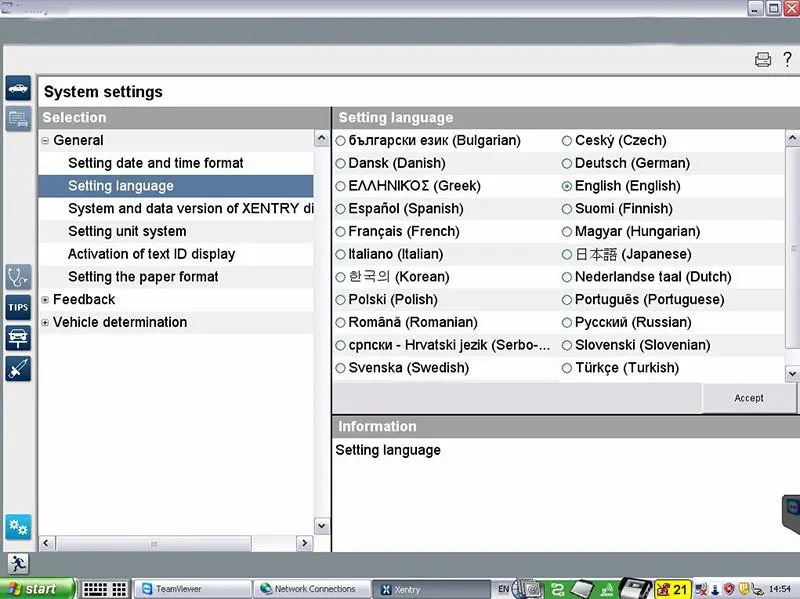Click the car on lift sidebar icon
The width and height of the screenshot is (800, 599).
tap(18, 338)
